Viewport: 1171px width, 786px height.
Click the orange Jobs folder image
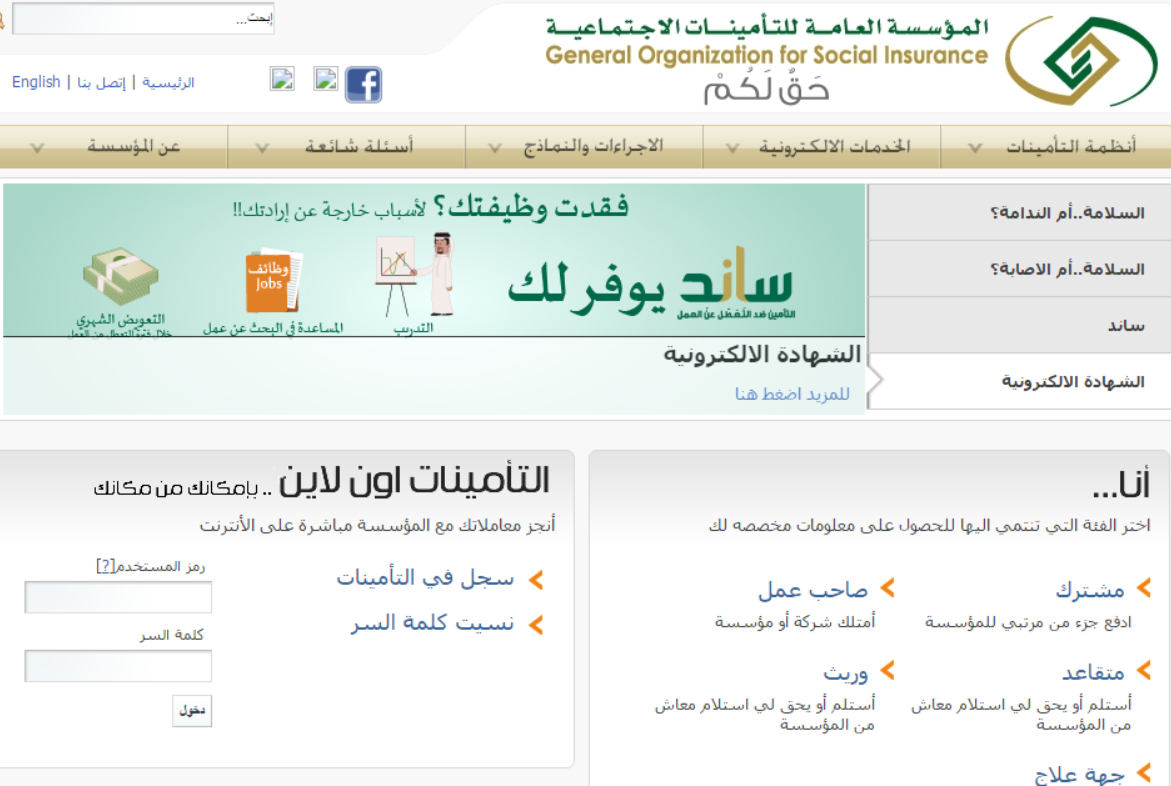273,281
